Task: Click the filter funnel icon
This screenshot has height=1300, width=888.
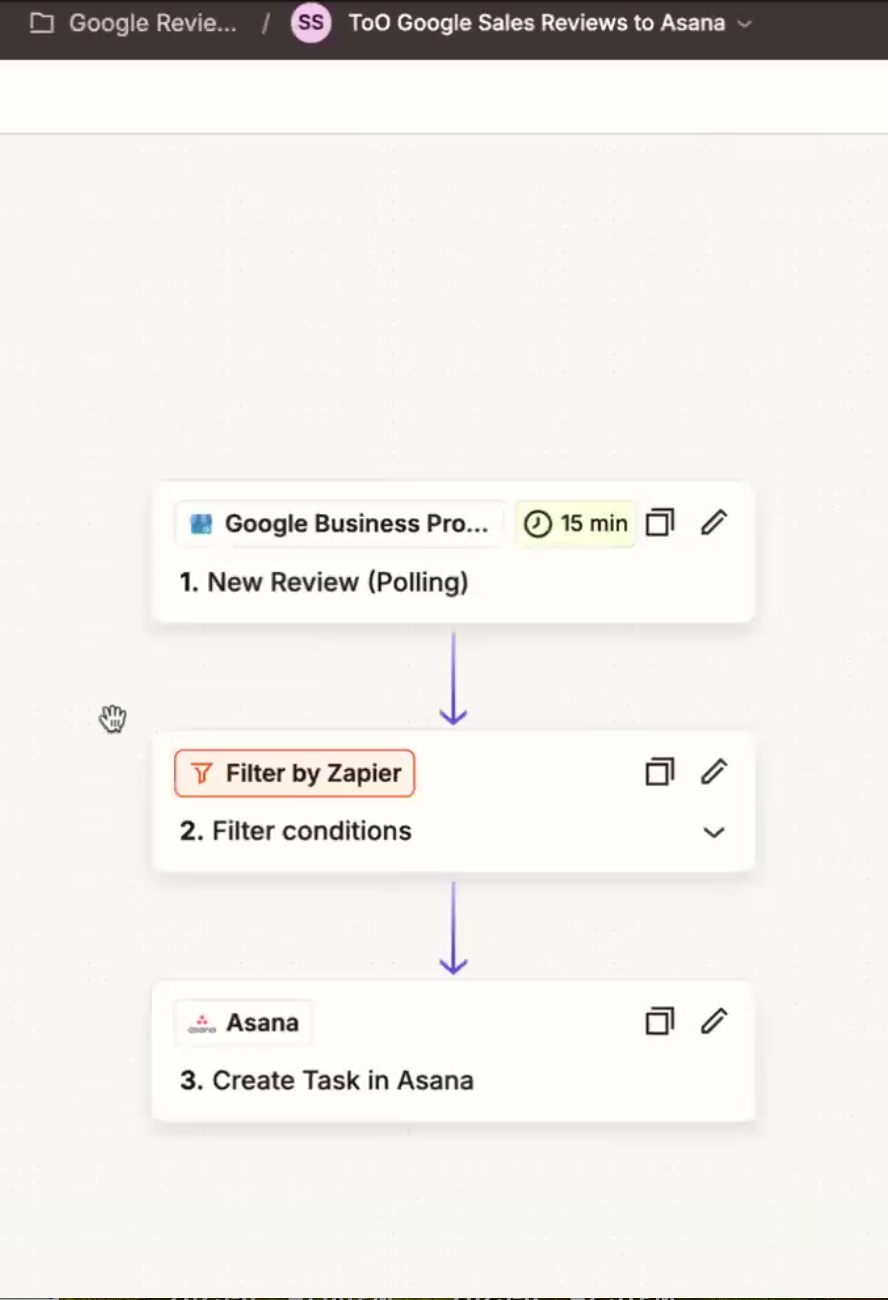Action: (x=202, y=773)
